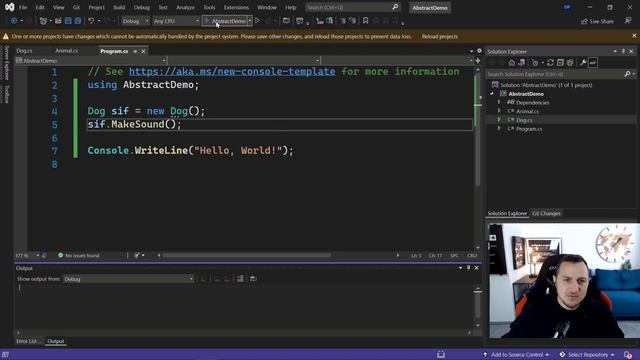Click the Show All Files icon
The image size is (640, 360).
(570, 62)
